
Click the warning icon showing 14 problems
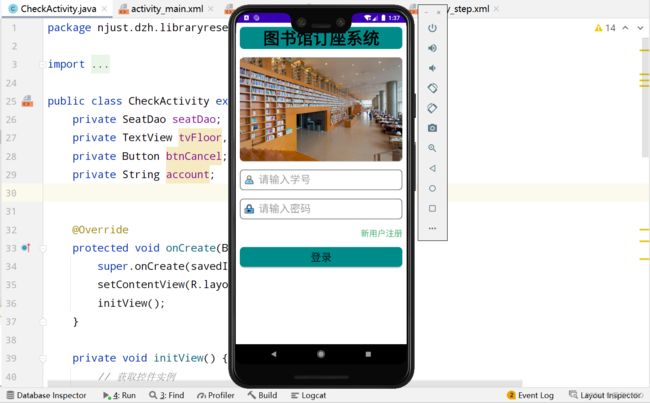605,28
